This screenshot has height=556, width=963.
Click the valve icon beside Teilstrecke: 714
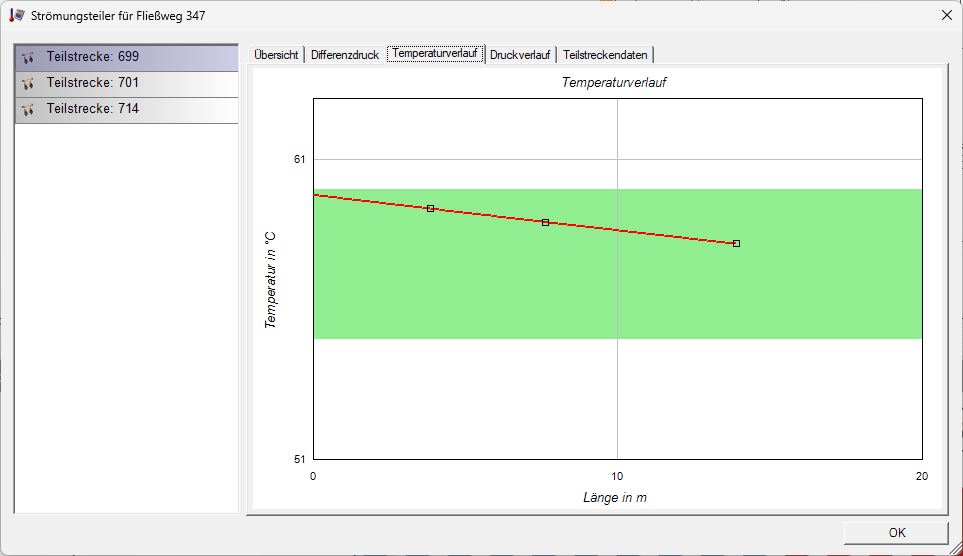click(28, 109)
